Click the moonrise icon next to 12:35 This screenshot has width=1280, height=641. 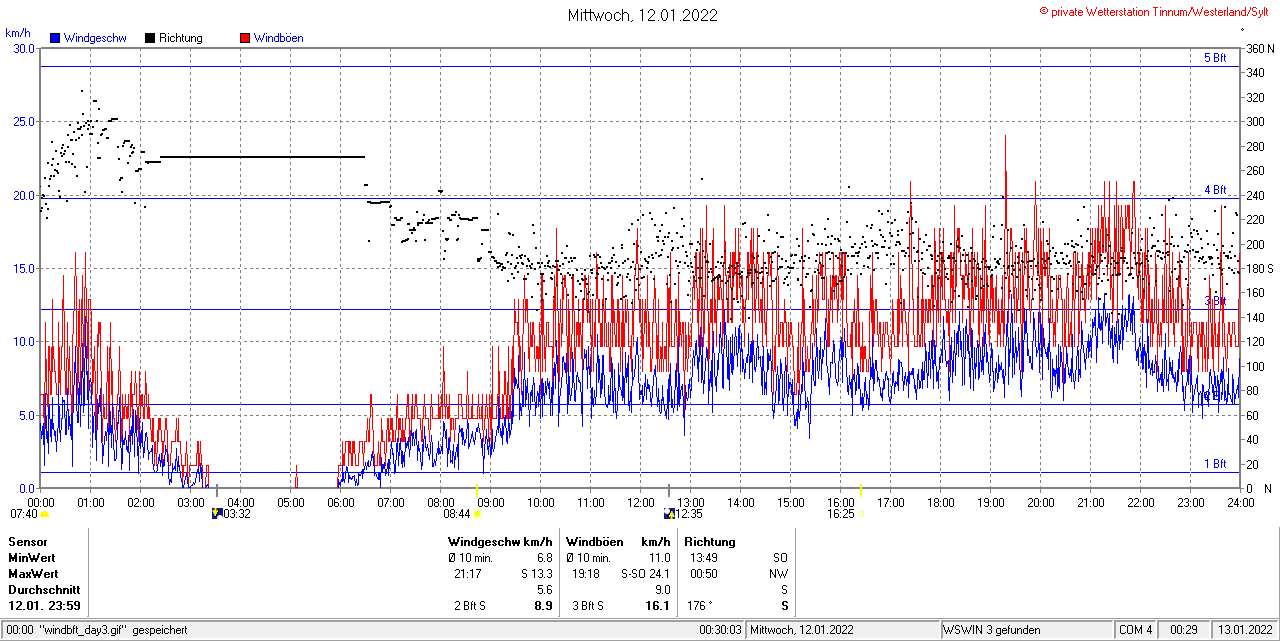tap(669, 514)
